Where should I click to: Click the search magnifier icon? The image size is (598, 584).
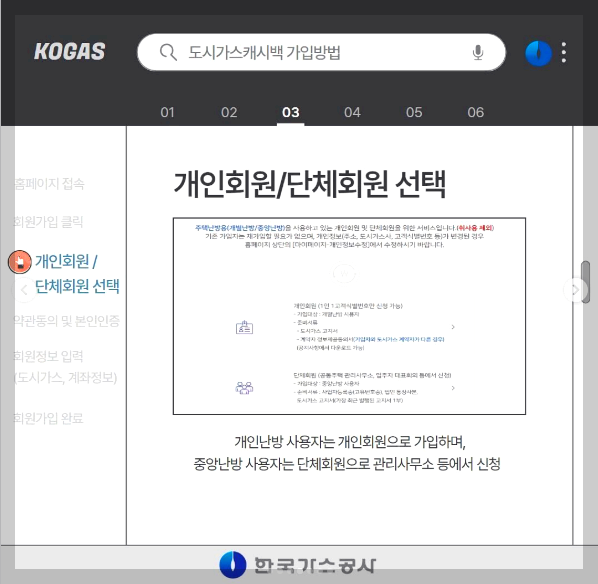[x=168, y=52]
